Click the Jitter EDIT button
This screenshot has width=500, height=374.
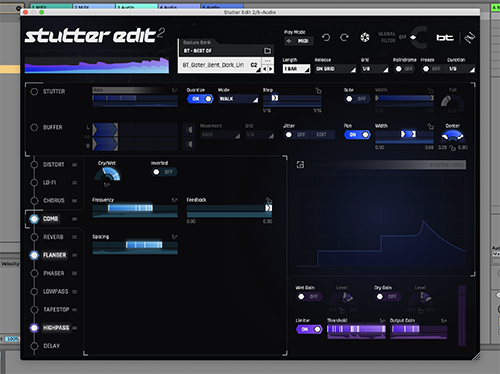pyautogui.click(x=321, y=135)
